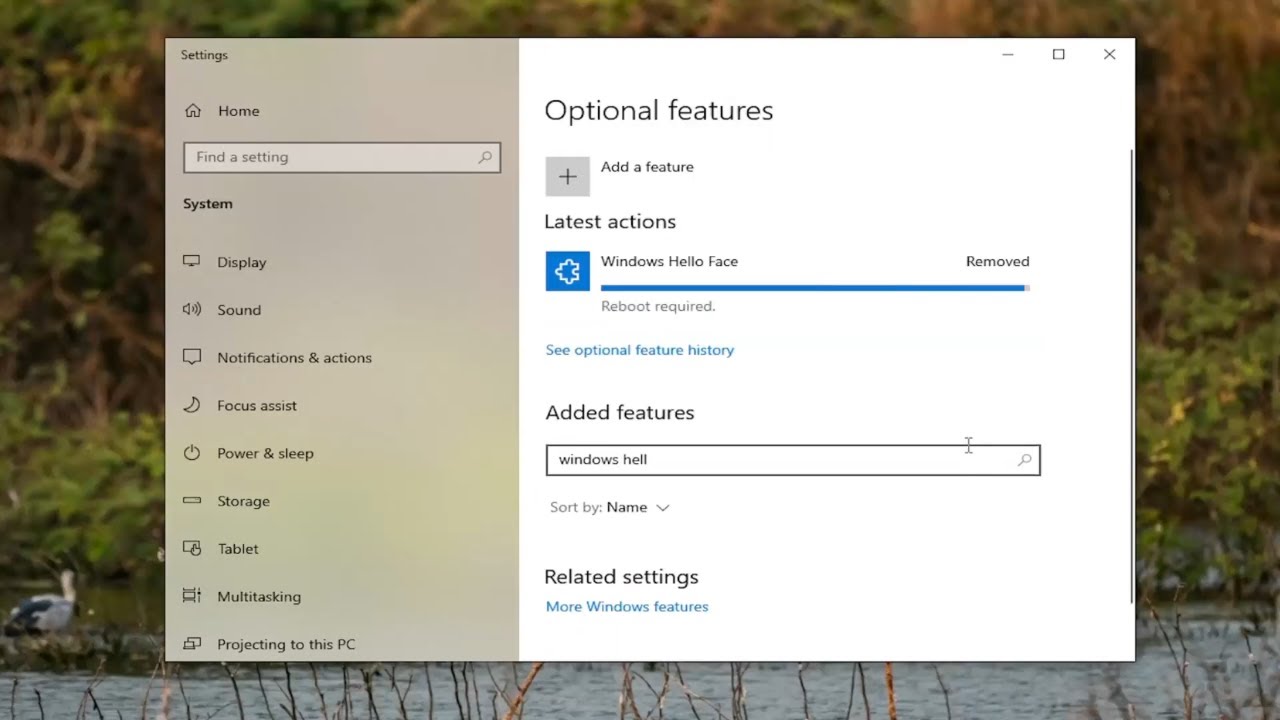The image size is (1280, 720).
Task: Click the Power & sleep icon
Action: click(x=192, y=453)
